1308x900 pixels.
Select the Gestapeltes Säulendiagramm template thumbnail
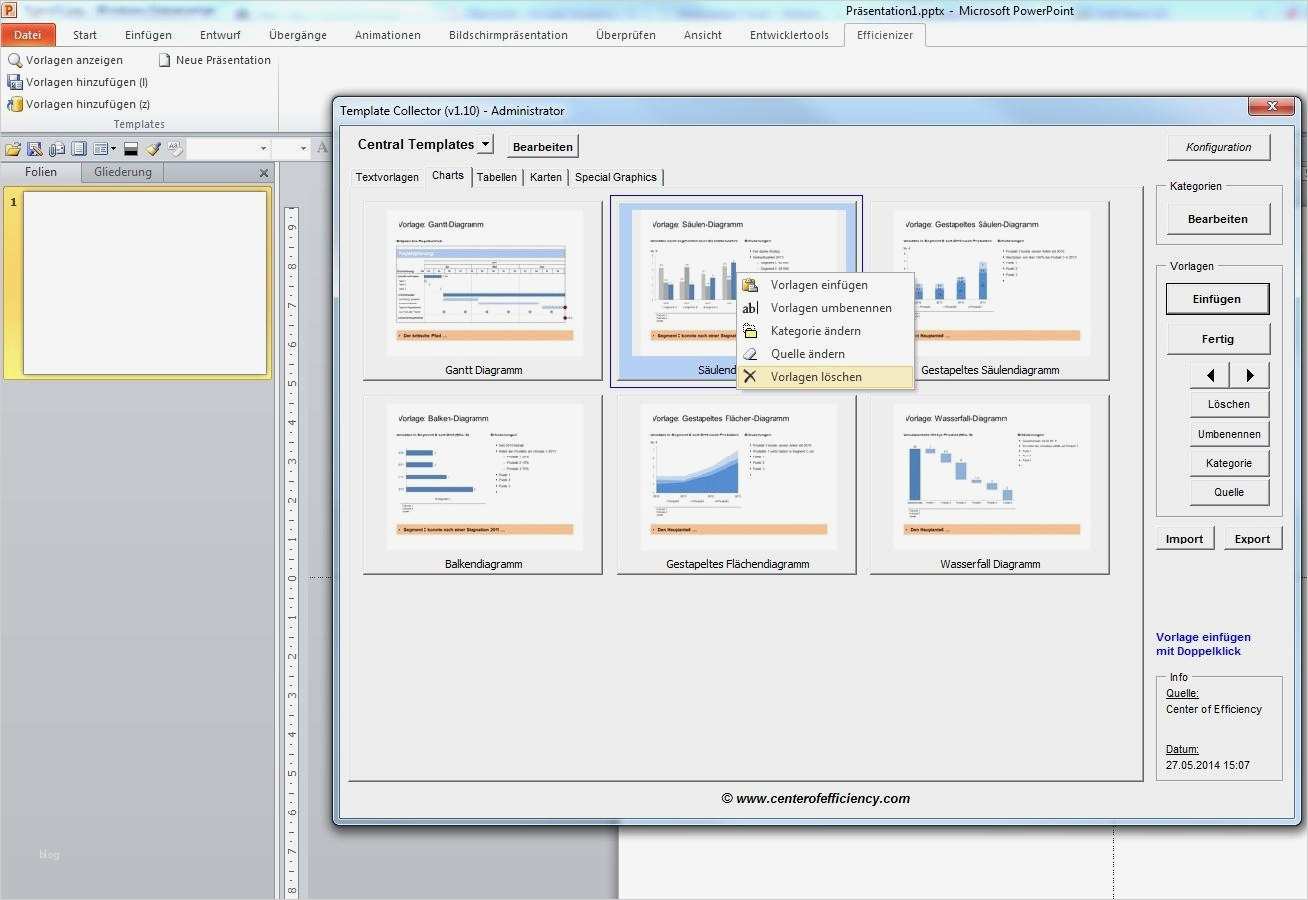pyautogui.click(x=989, y=291)
